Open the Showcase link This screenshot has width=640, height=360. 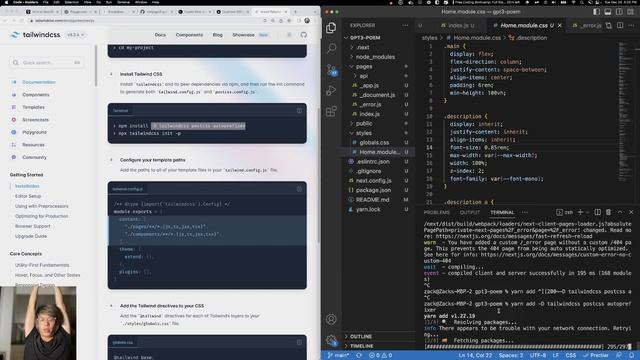point(243,35)
